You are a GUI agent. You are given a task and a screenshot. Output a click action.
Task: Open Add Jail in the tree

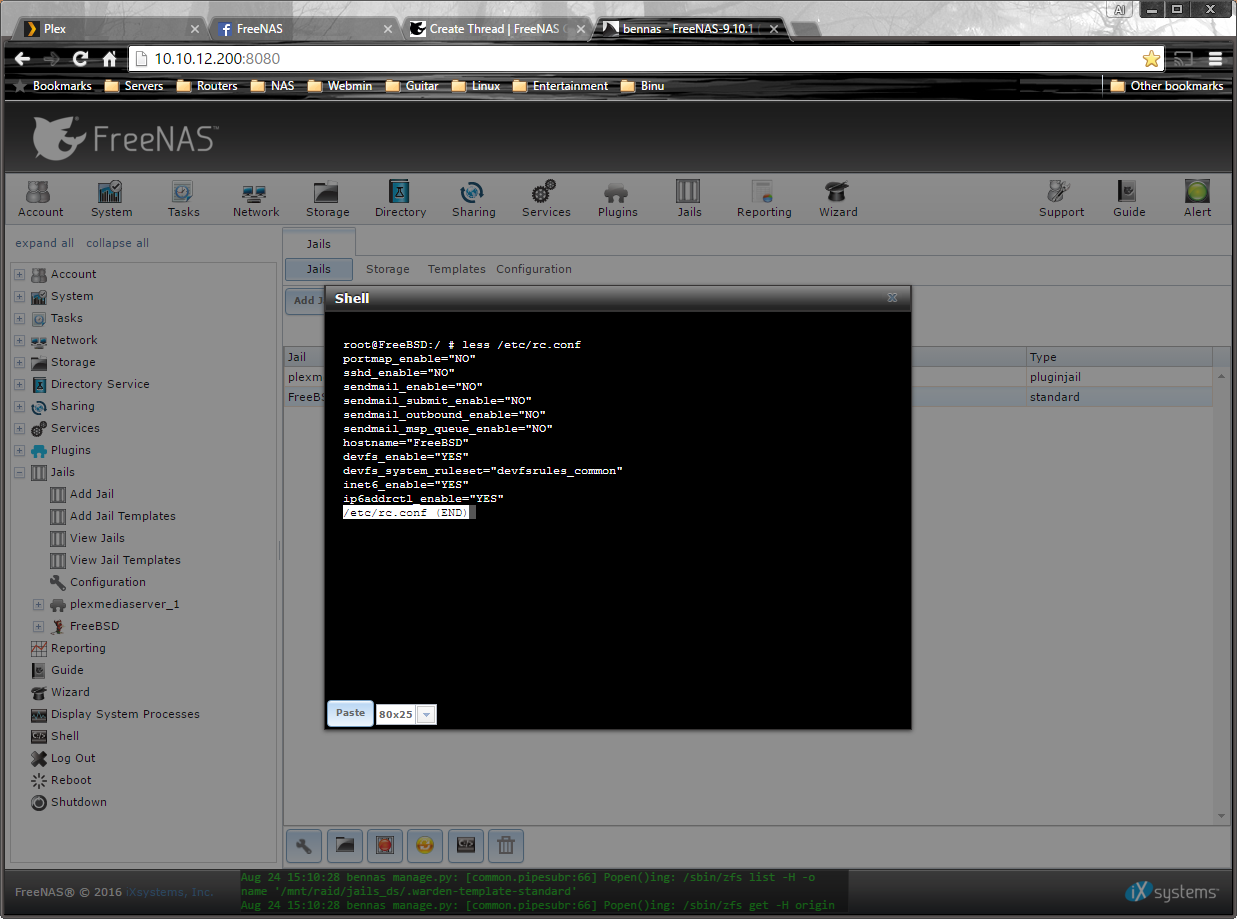92,494
